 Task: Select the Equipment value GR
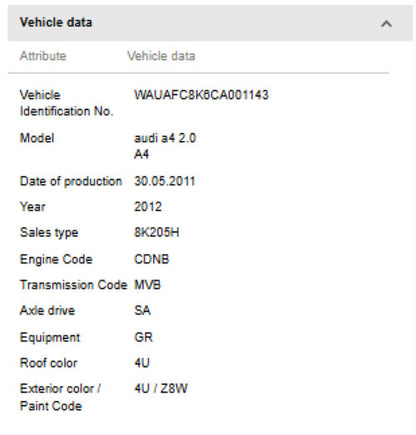143,337
